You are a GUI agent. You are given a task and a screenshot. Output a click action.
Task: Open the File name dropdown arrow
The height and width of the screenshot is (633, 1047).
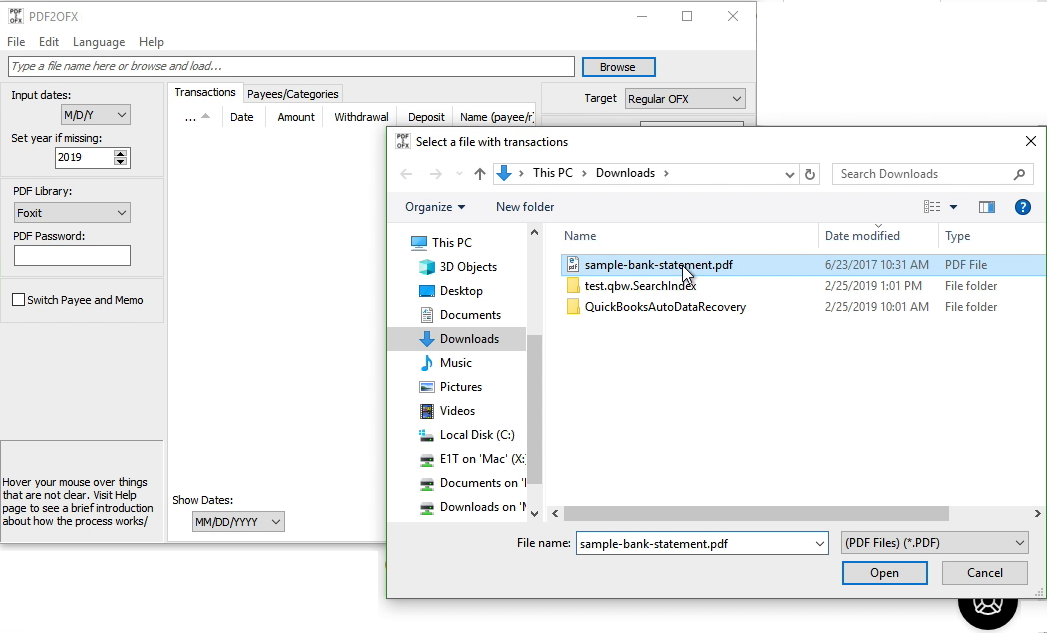click(x=819, y=544)
